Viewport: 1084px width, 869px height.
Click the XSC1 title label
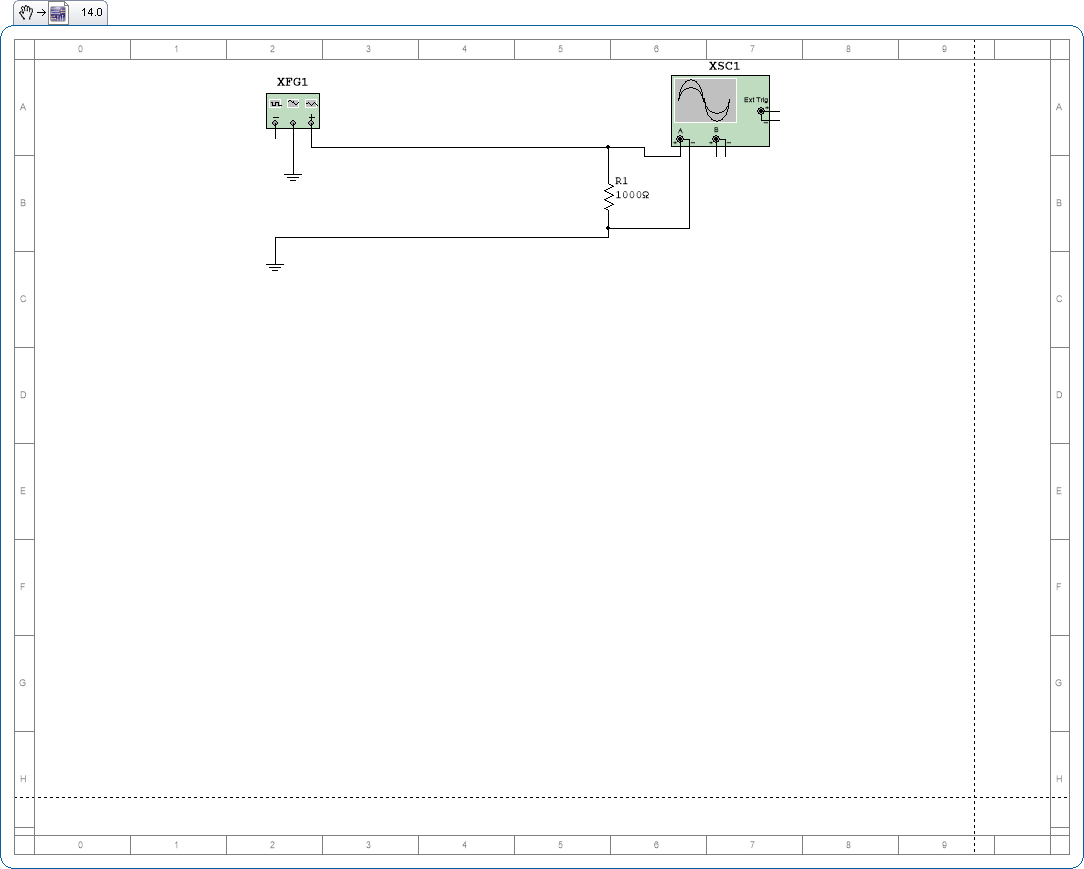pos(724,66)
